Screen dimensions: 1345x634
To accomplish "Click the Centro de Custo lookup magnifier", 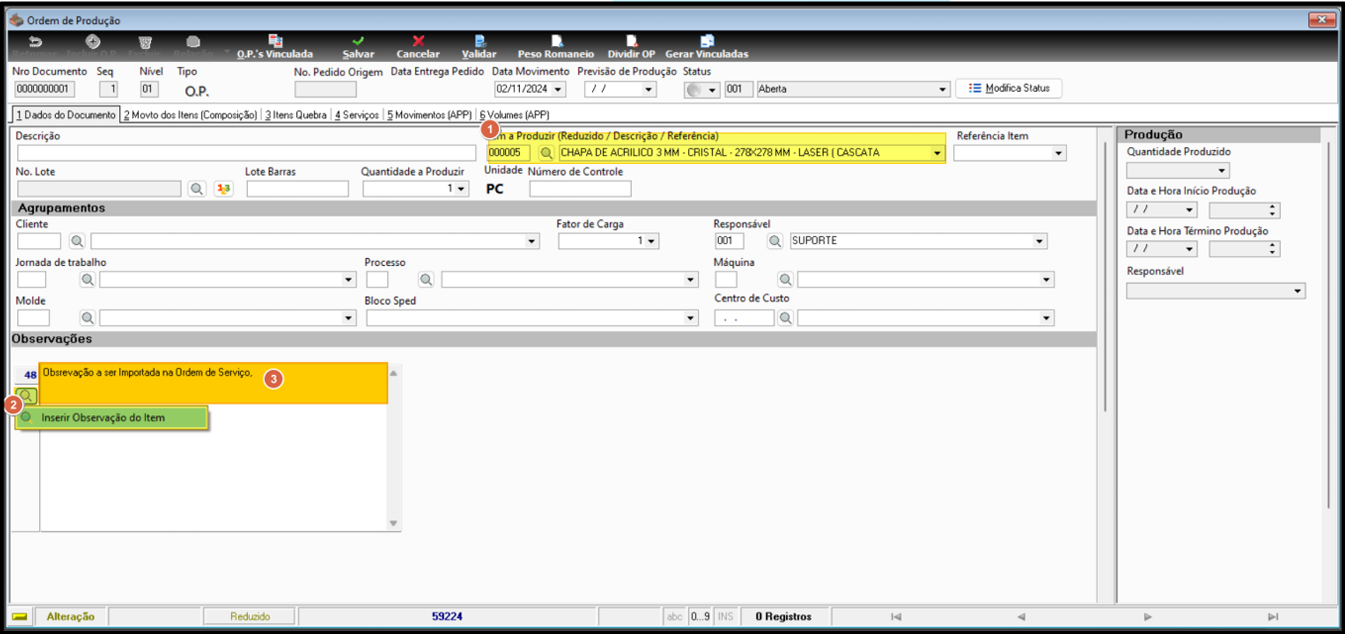I will pos(785,318).
